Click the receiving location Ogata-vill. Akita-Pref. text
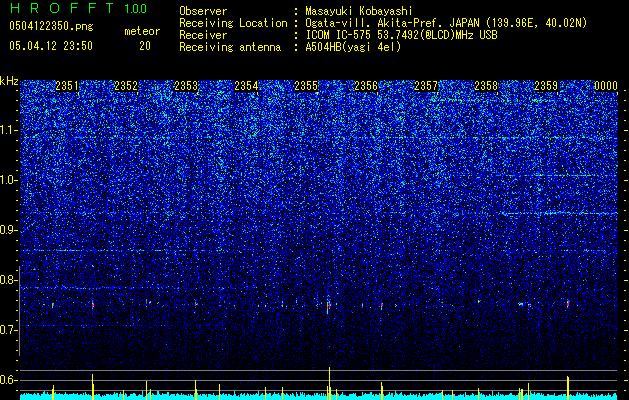 (446, 23)
